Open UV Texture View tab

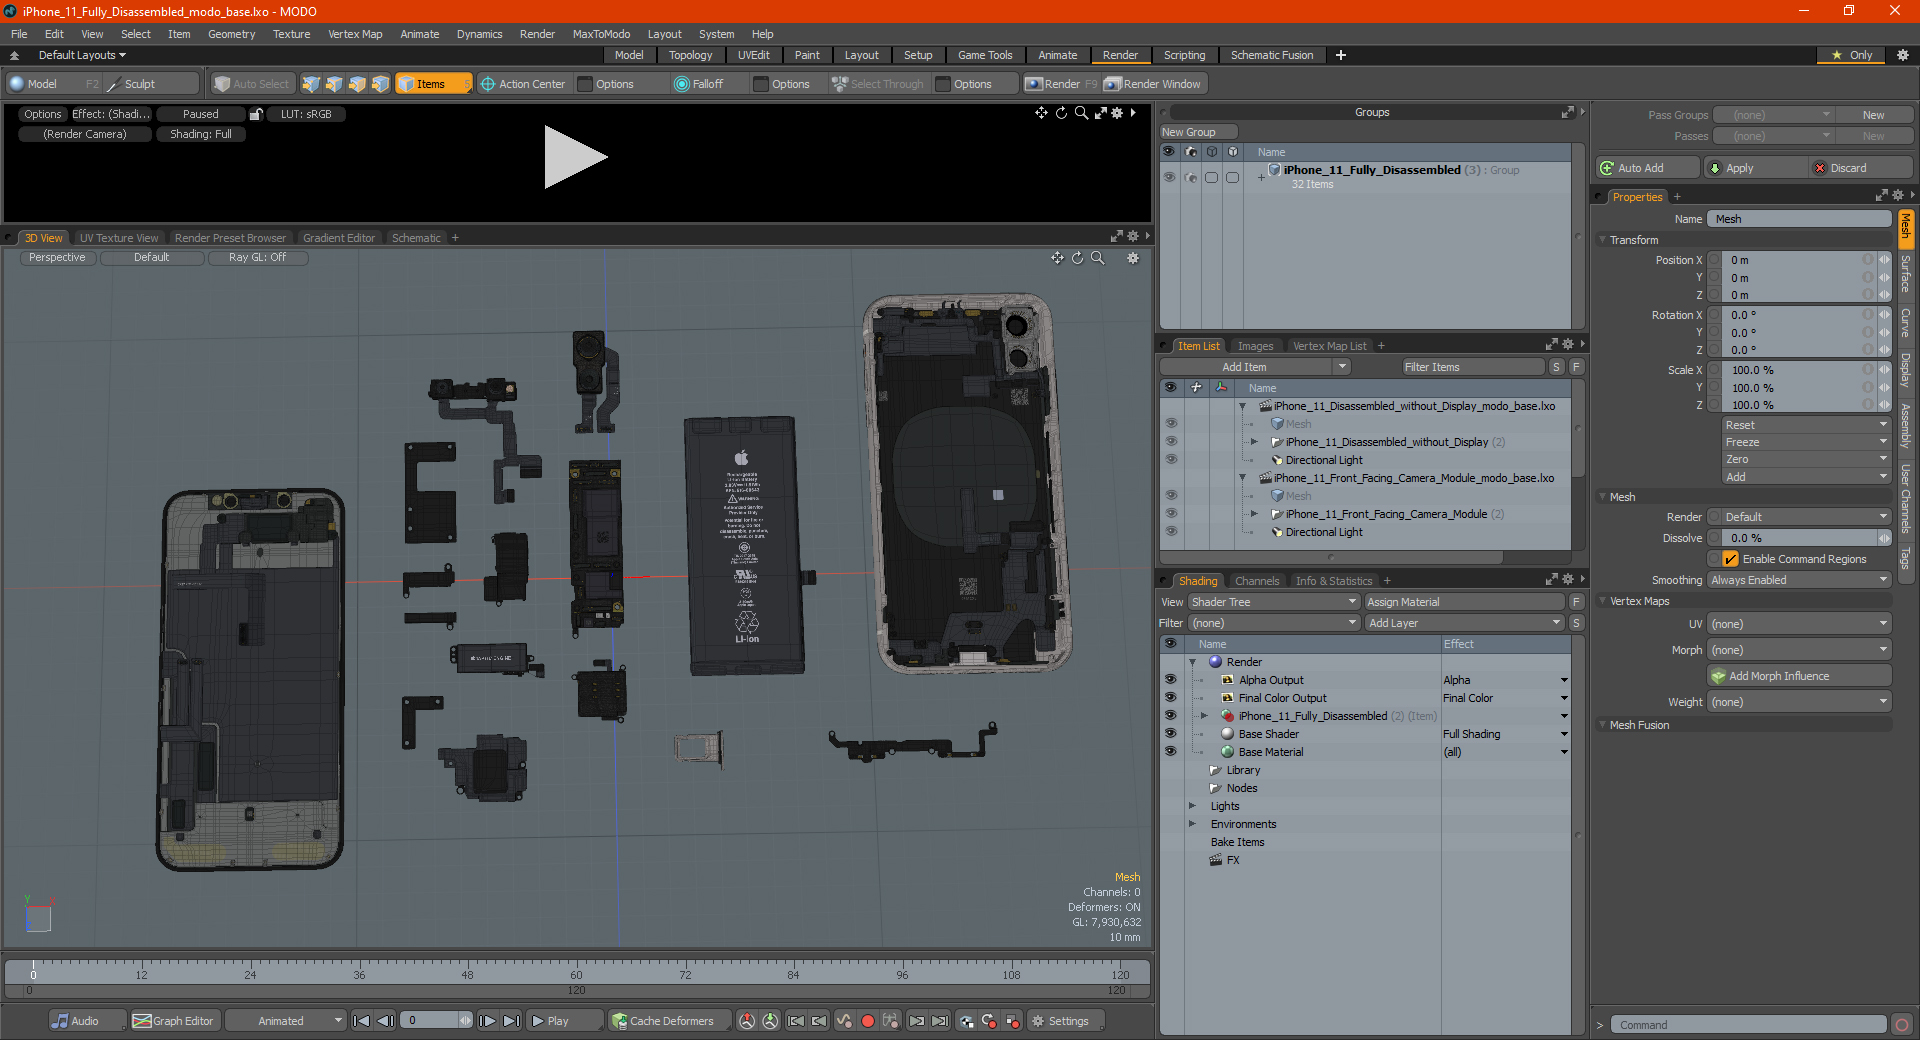[x=118, y=238]
